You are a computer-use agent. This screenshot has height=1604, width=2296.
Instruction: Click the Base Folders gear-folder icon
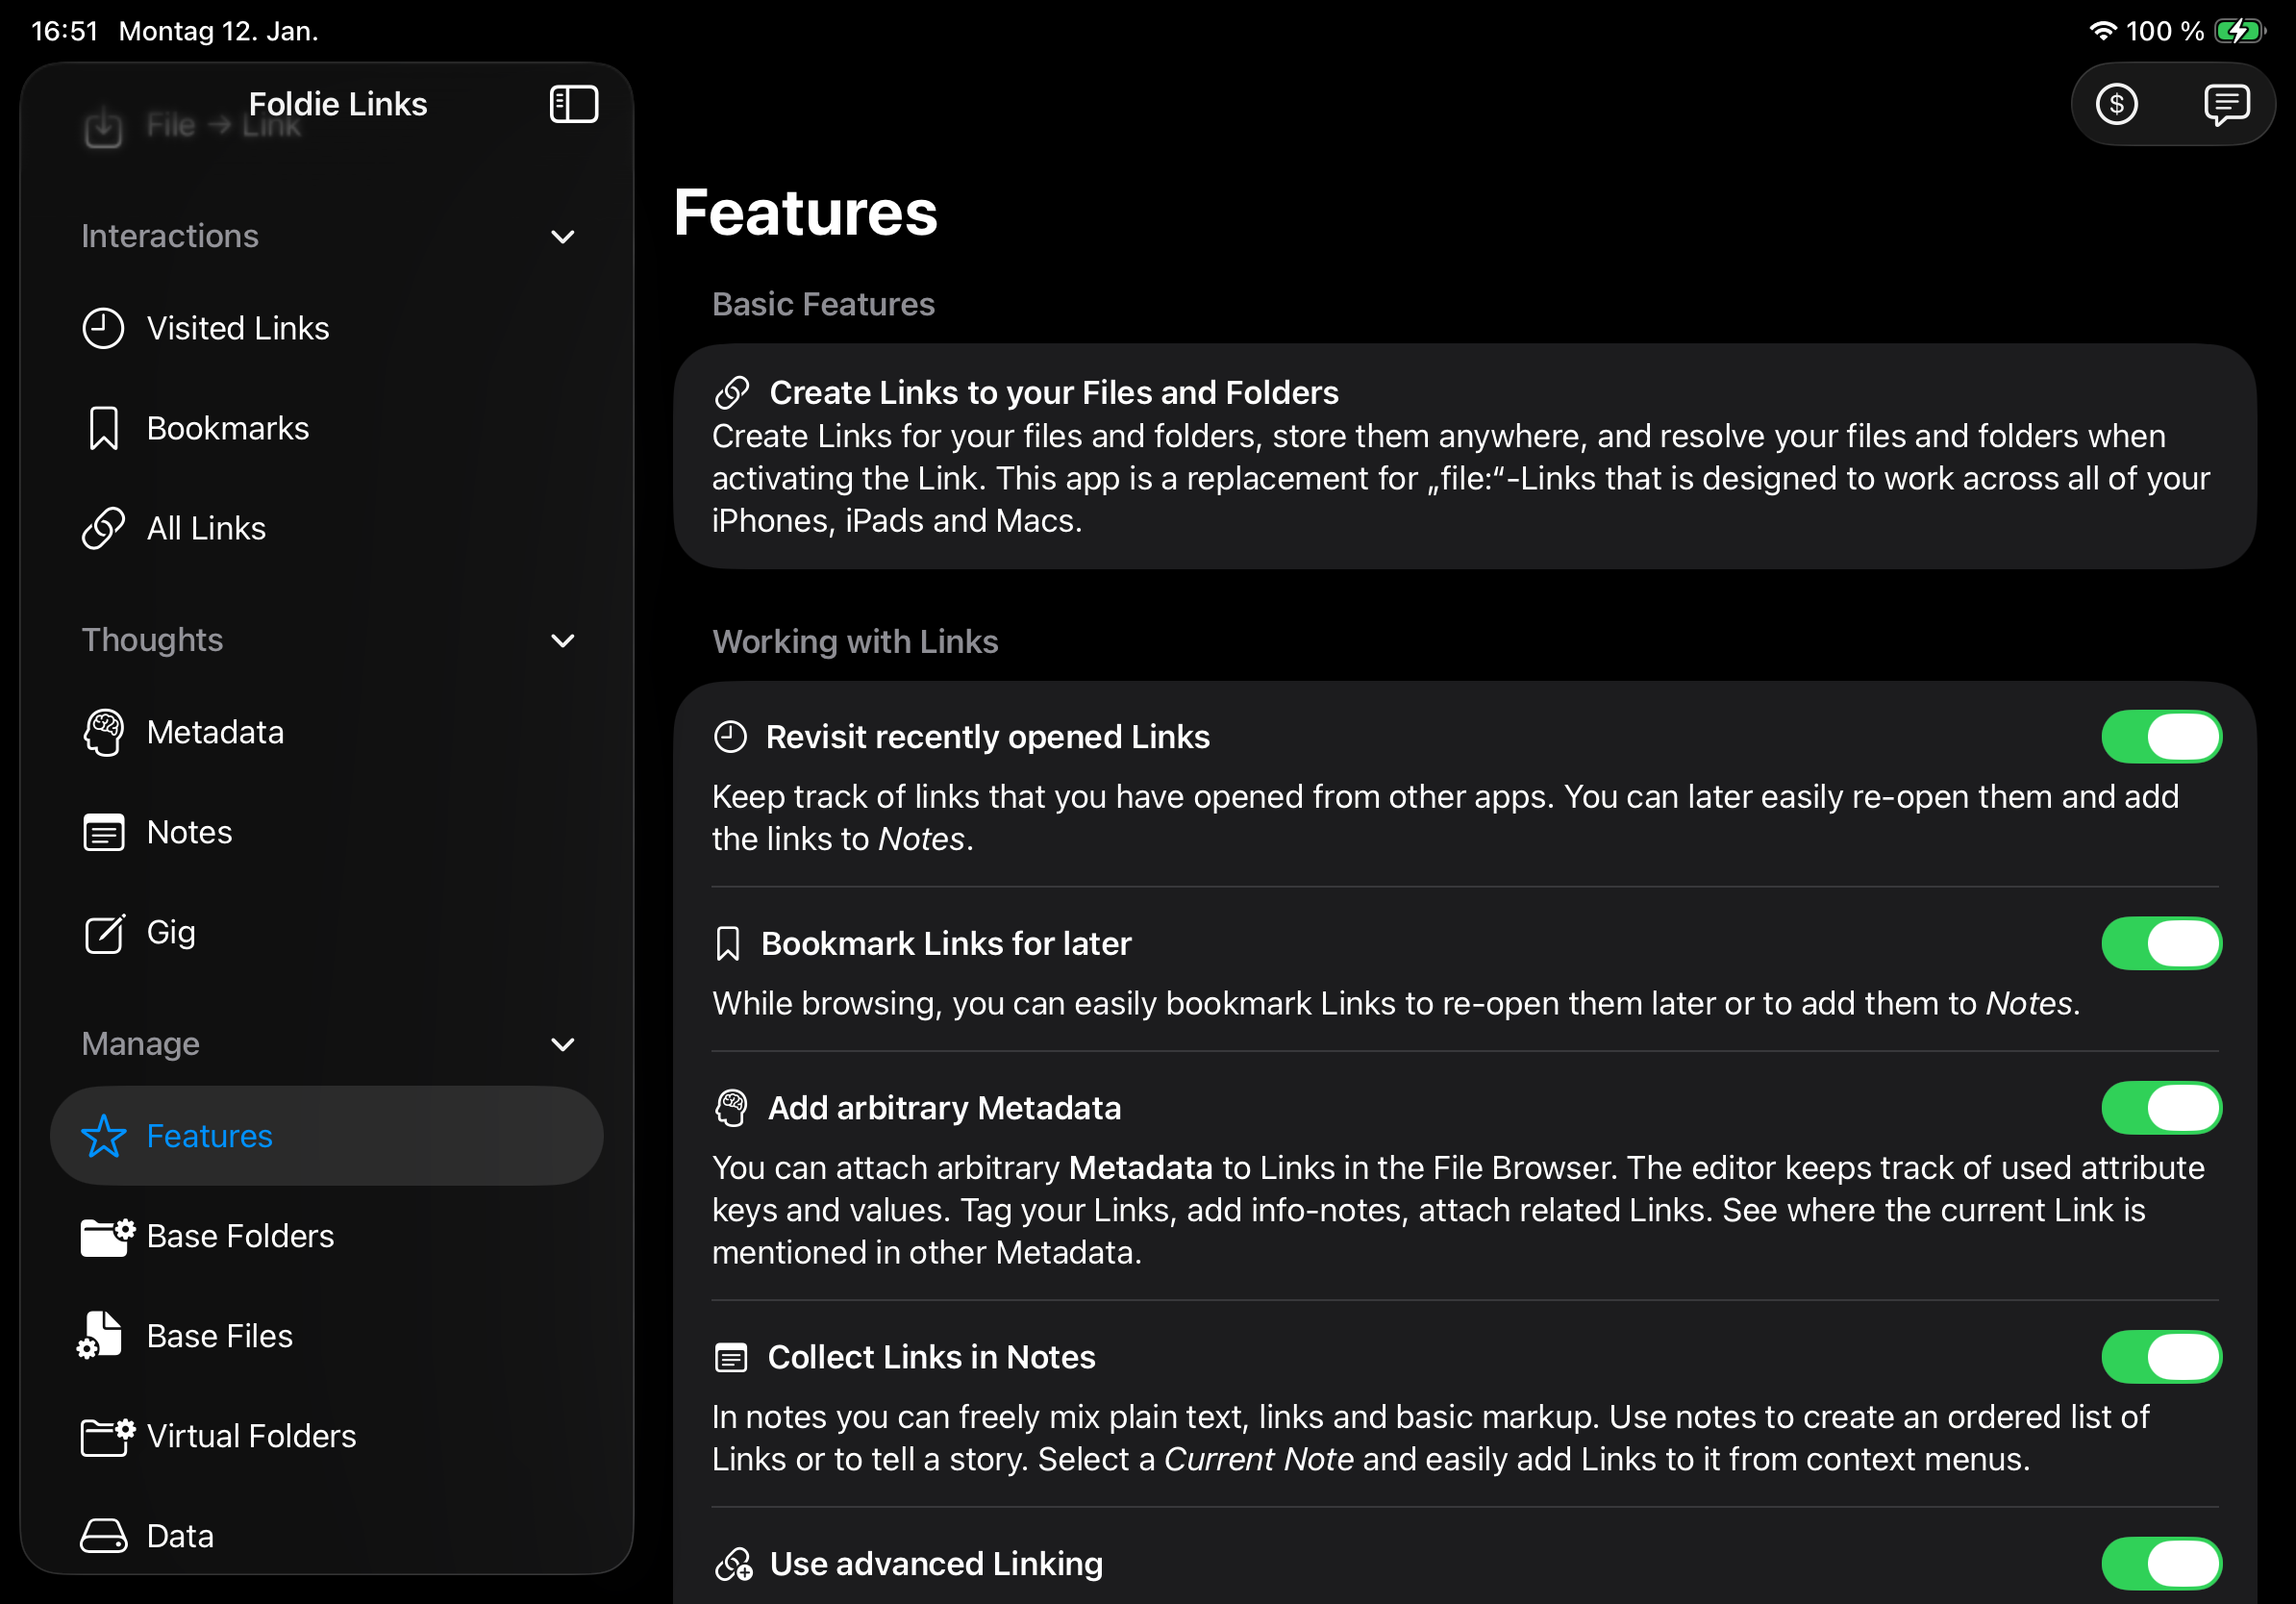click(105, 1236)
